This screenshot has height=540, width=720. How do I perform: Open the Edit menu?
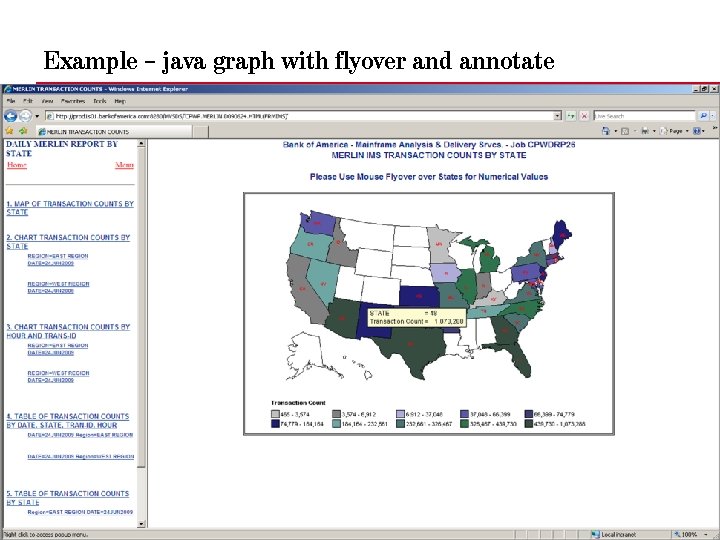[28, 101]
